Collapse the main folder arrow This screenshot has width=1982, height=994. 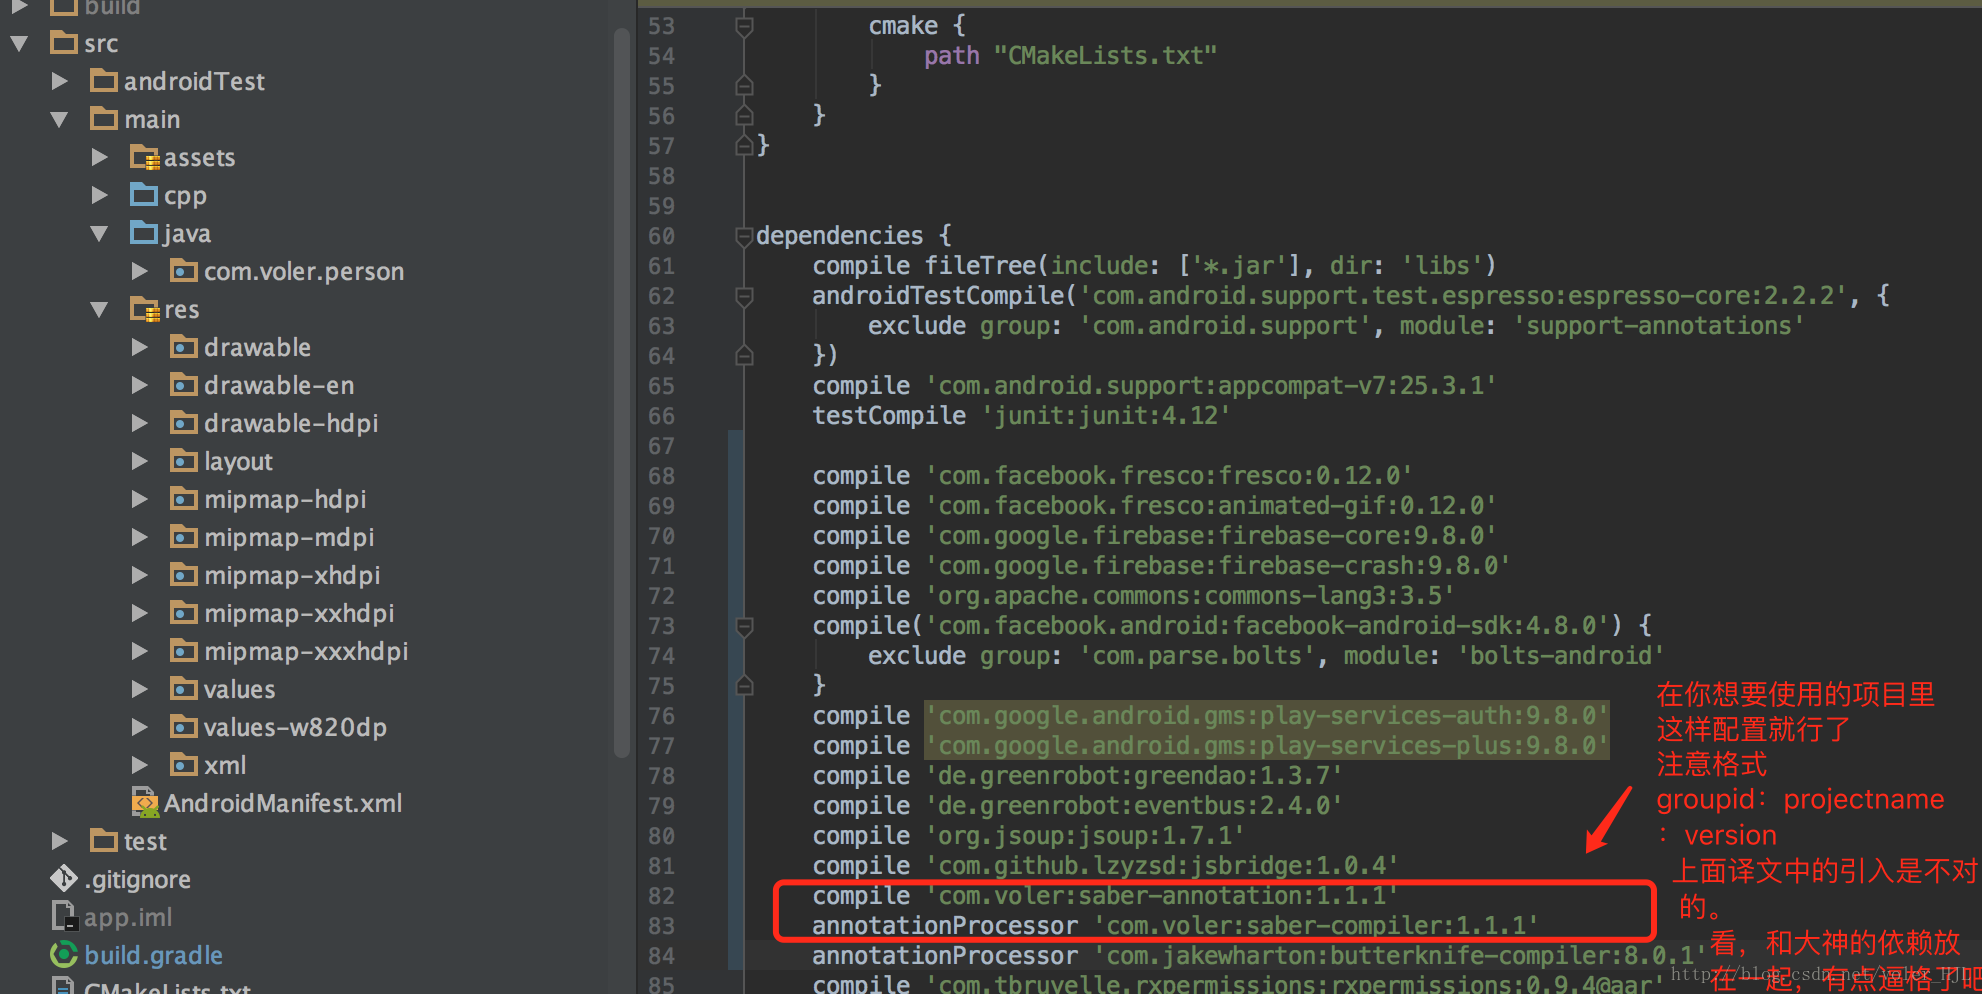click(x=59, y=119)
